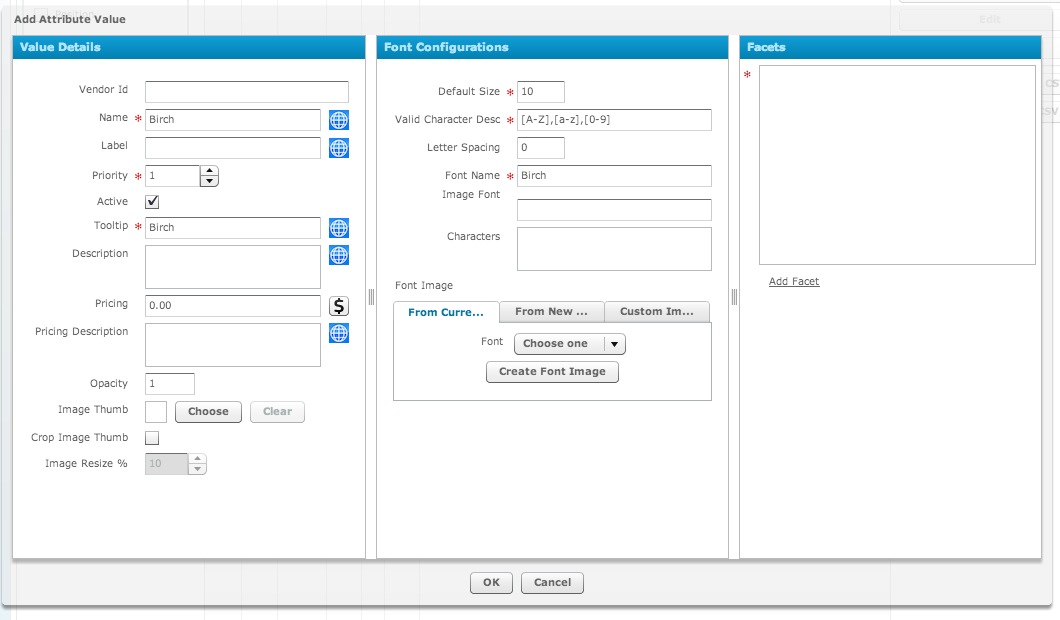Click the dollar sign icon beside Pricing
The image size is (1060, 620).
pos(338,306)
